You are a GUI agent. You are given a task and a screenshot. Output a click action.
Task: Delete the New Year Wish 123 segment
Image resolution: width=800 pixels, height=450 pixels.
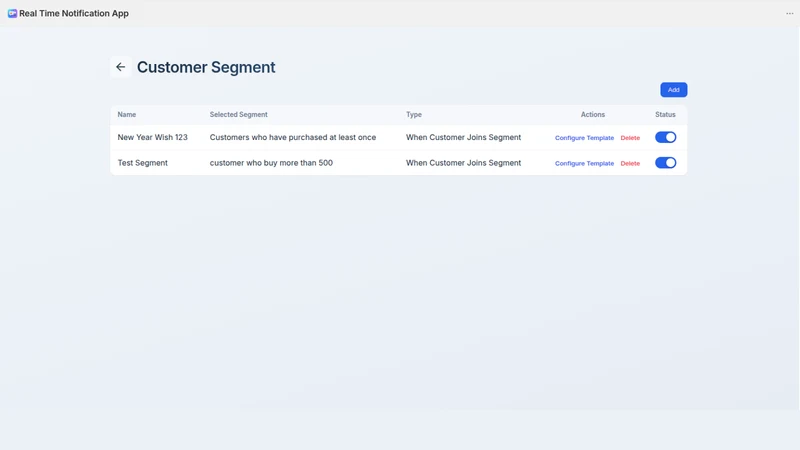[x=630, y=138]
